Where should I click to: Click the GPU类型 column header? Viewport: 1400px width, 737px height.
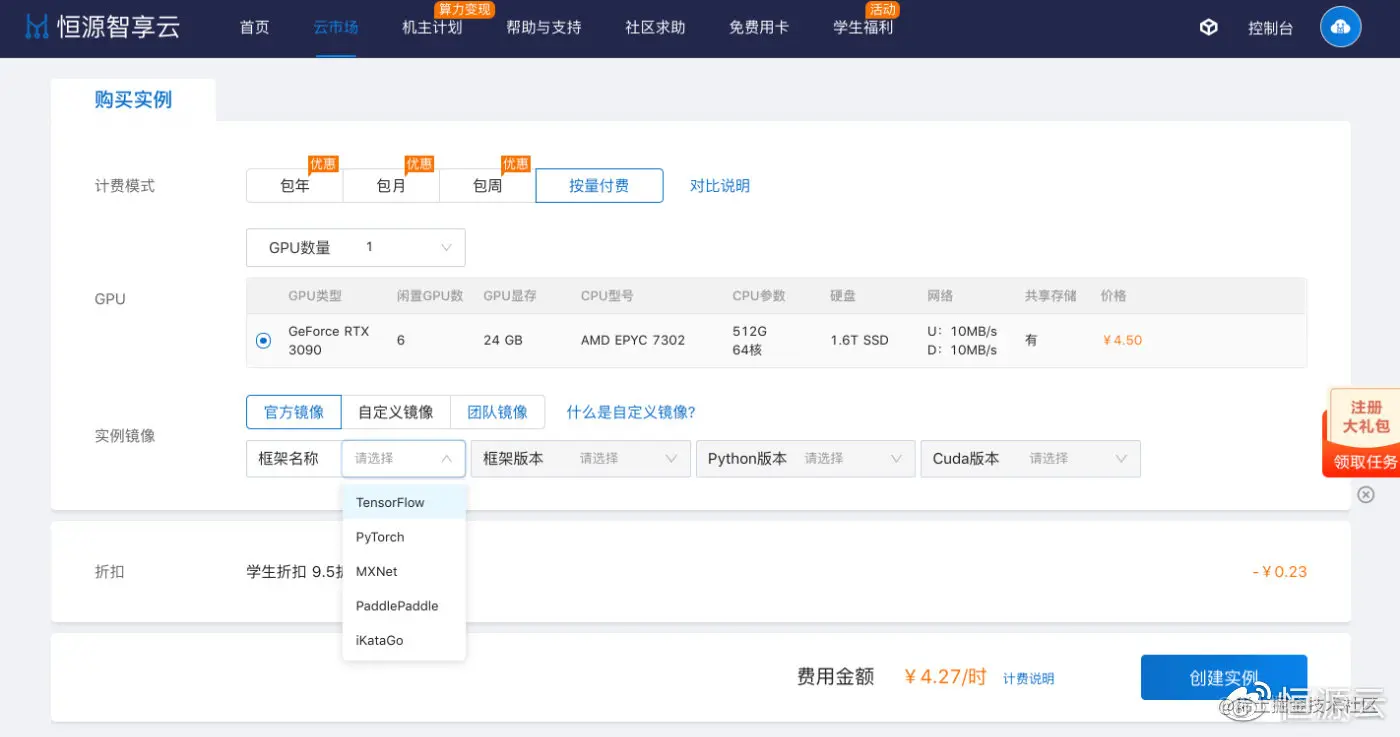315,296
